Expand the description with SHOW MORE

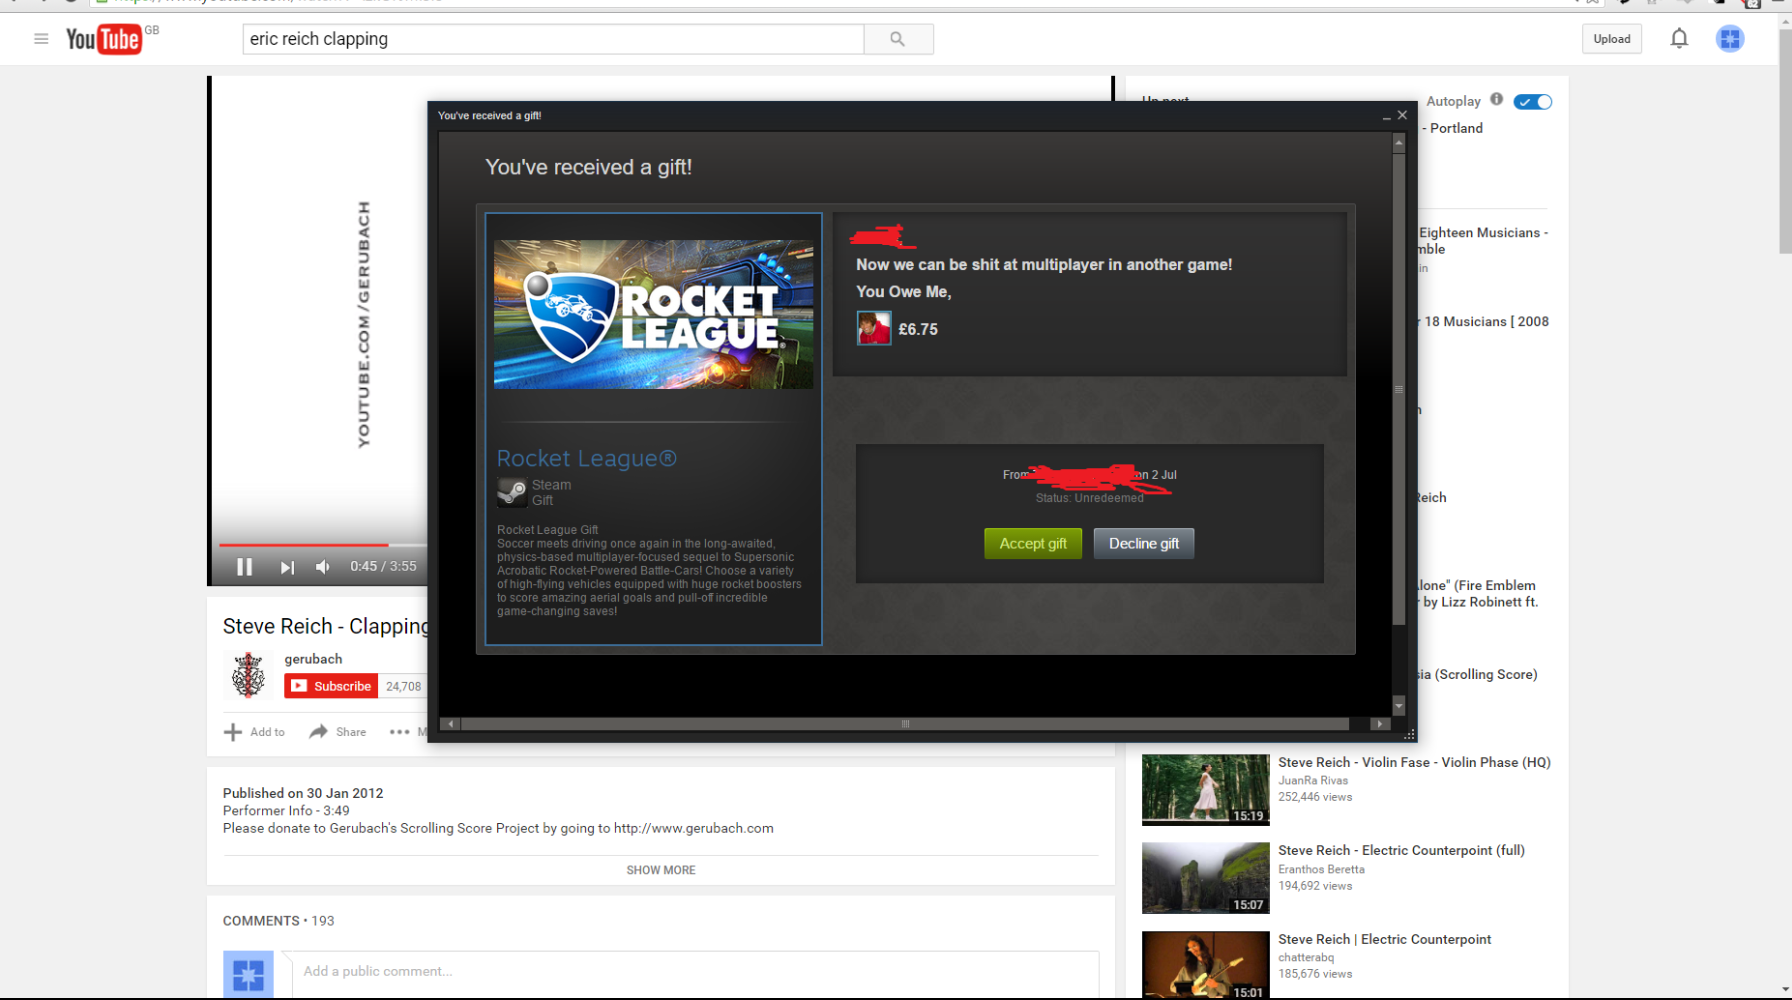(x=661, y=870)
